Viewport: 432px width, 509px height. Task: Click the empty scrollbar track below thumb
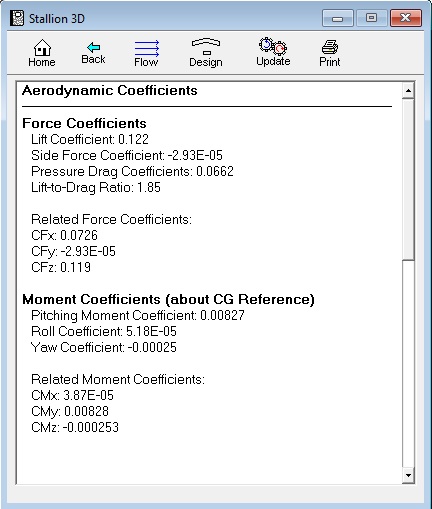tap(408, 364)
